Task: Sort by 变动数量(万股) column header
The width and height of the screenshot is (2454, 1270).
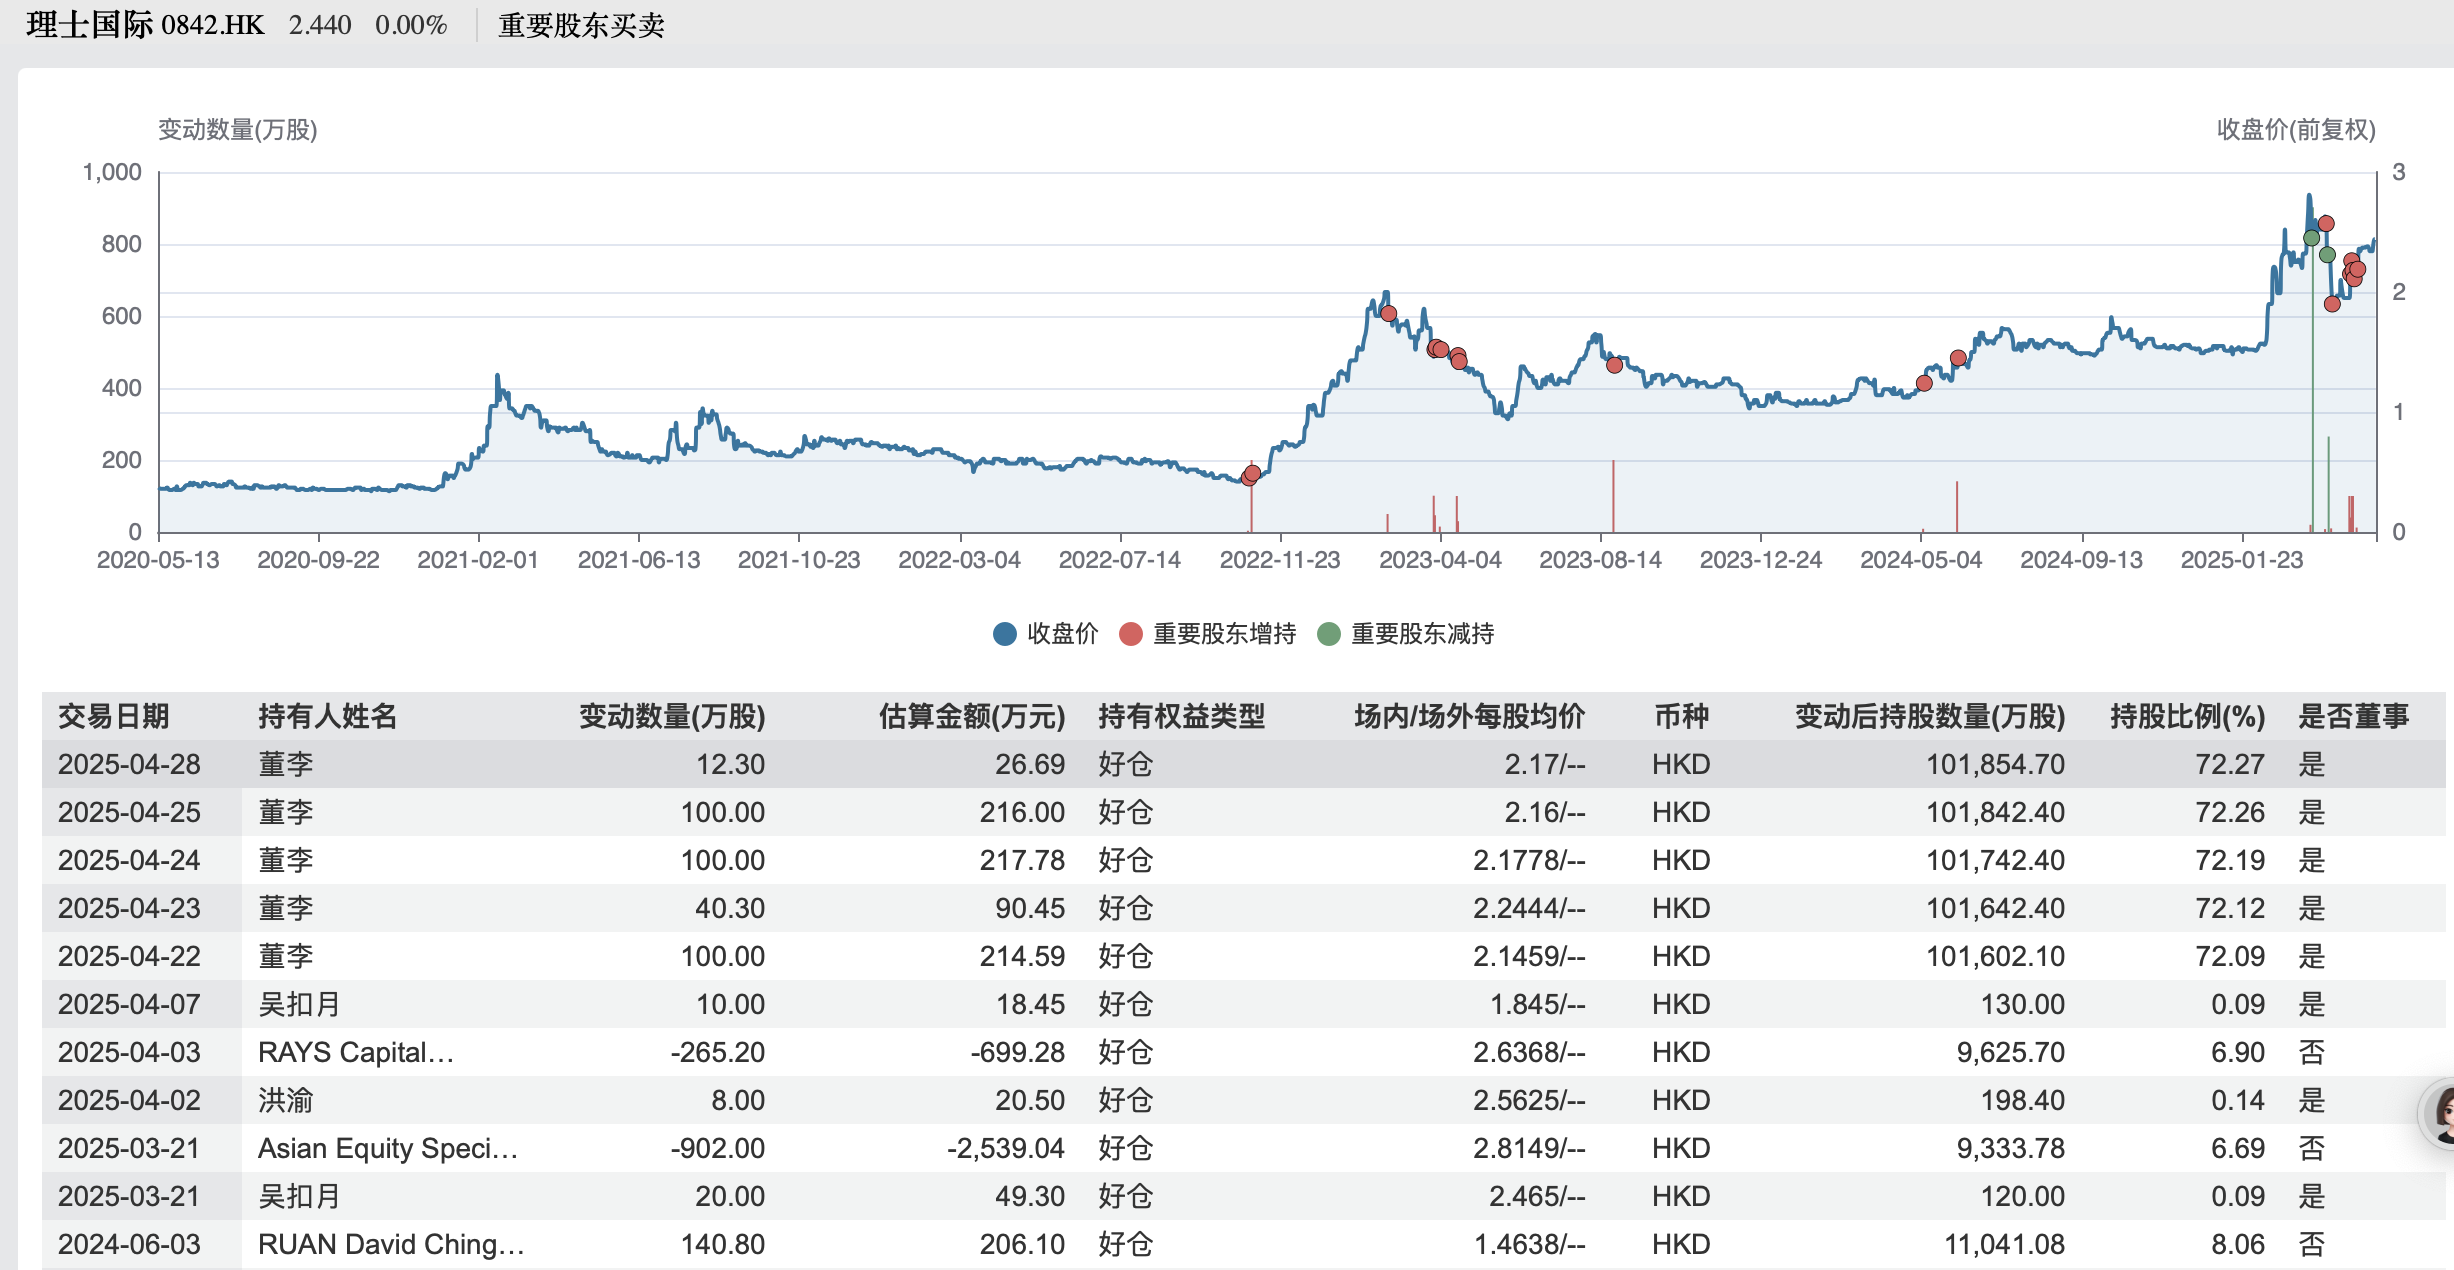Action: [x=671, y=716]
